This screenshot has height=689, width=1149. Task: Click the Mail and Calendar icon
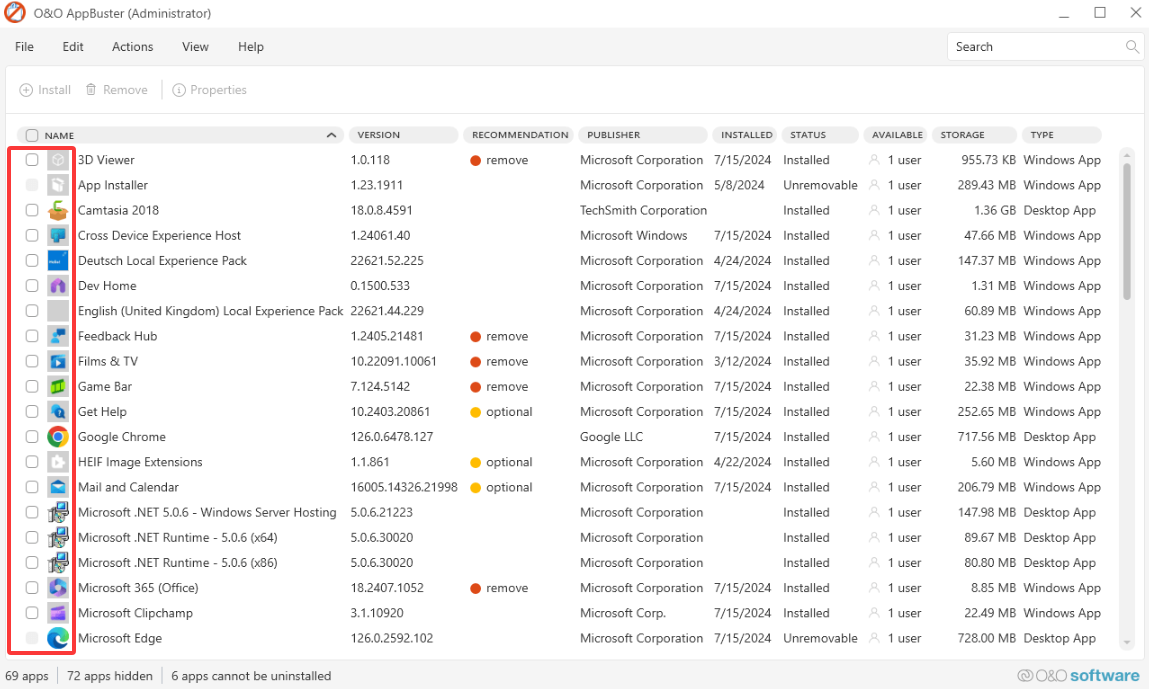58,488
